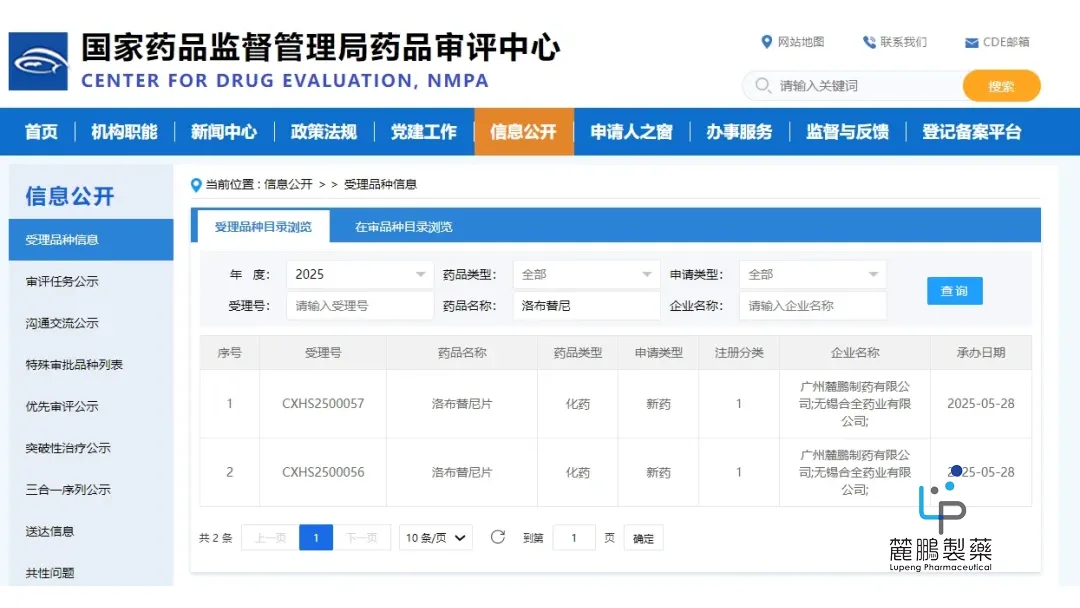
Task: Click the refresh icon in pagination
Action: (497, 537)
